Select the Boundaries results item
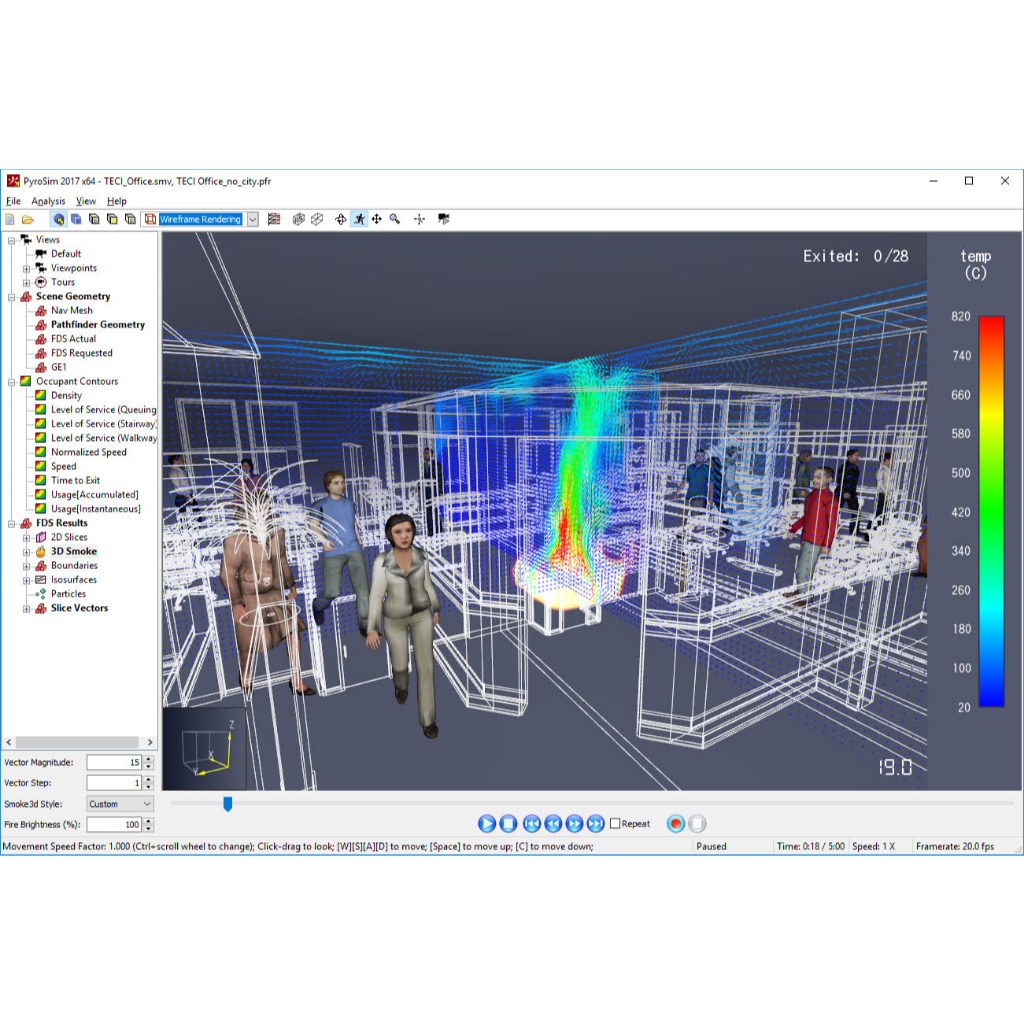 pos(74,566)
